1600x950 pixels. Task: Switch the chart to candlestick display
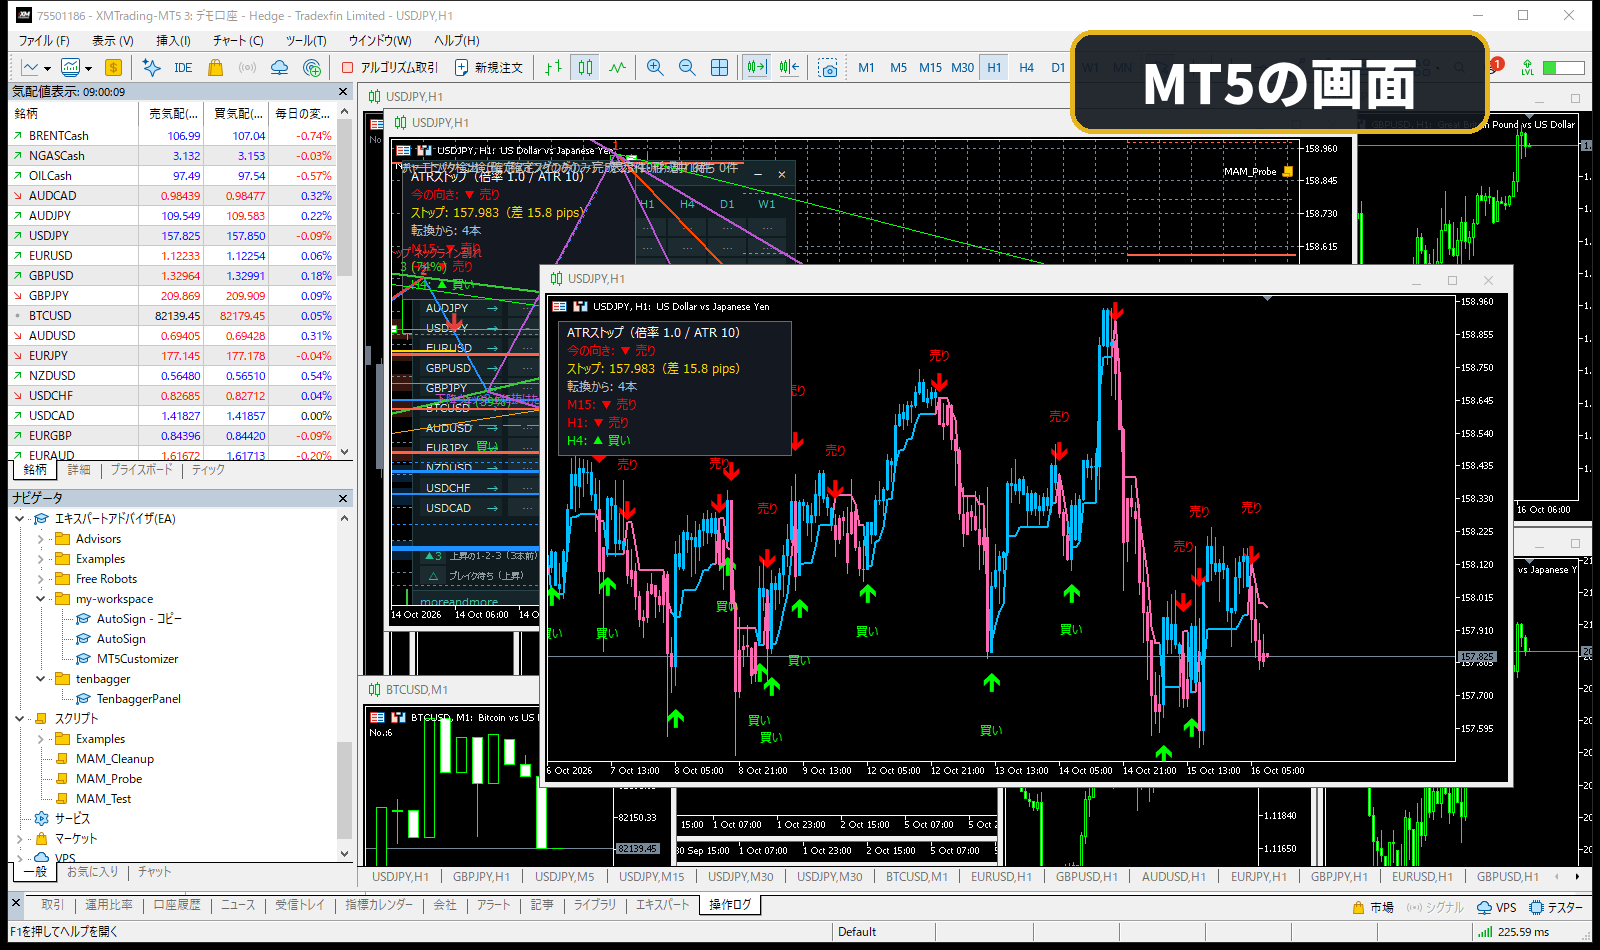click(586, 68)
